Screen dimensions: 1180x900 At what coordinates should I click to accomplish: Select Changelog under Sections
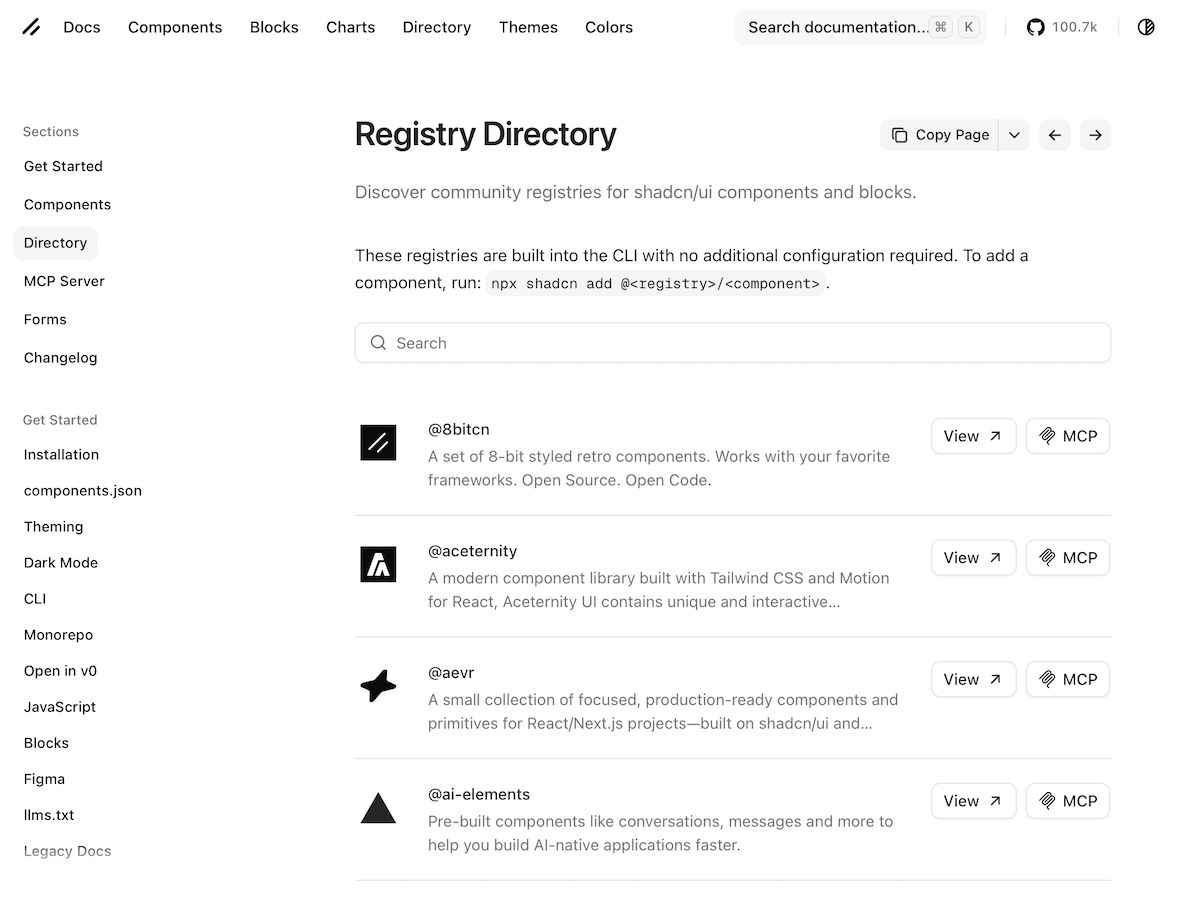(60, 357)
